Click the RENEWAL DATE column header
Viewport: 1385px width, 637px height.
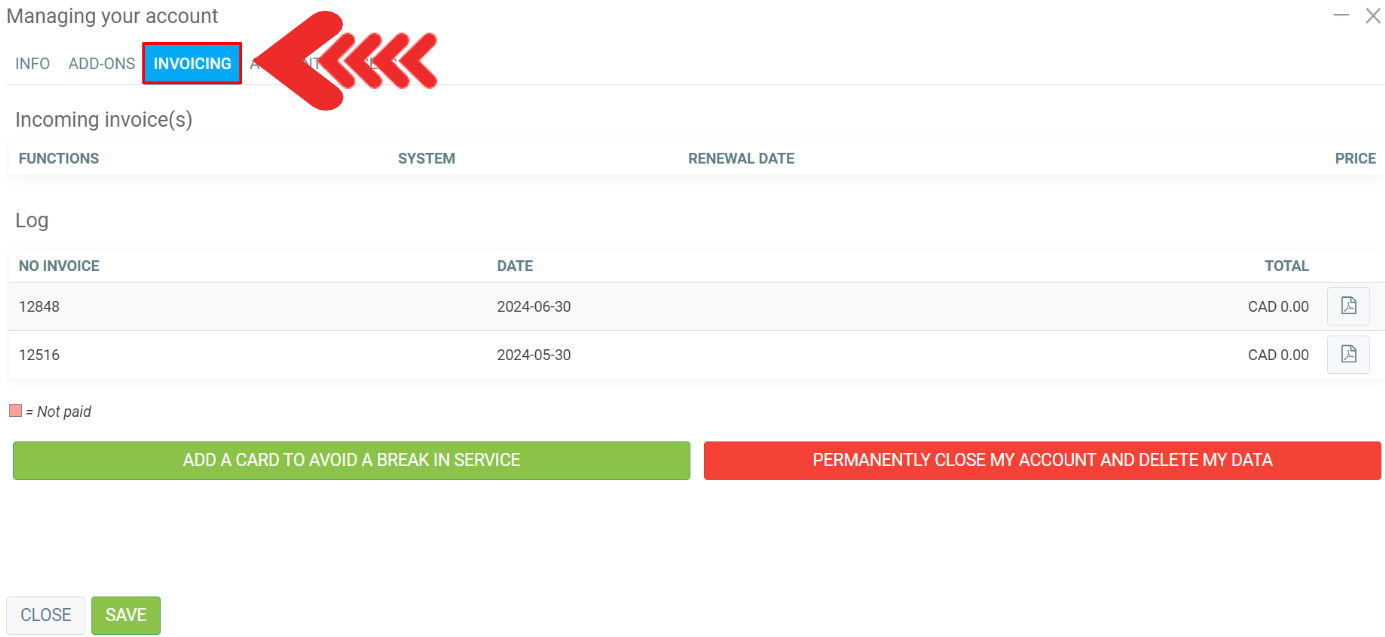pyautogui.click(x=741, y=158)
